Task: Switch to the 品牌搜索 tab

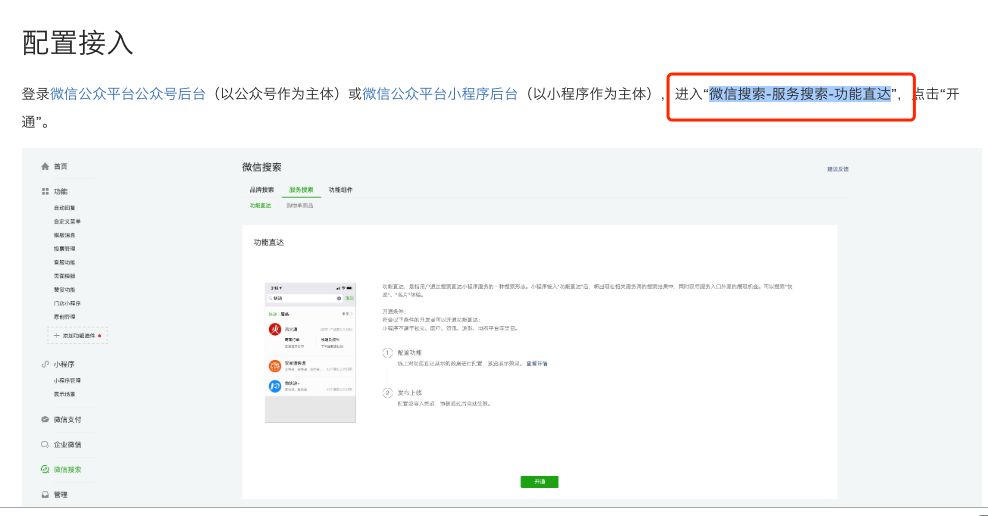Action: click(261, 190)
